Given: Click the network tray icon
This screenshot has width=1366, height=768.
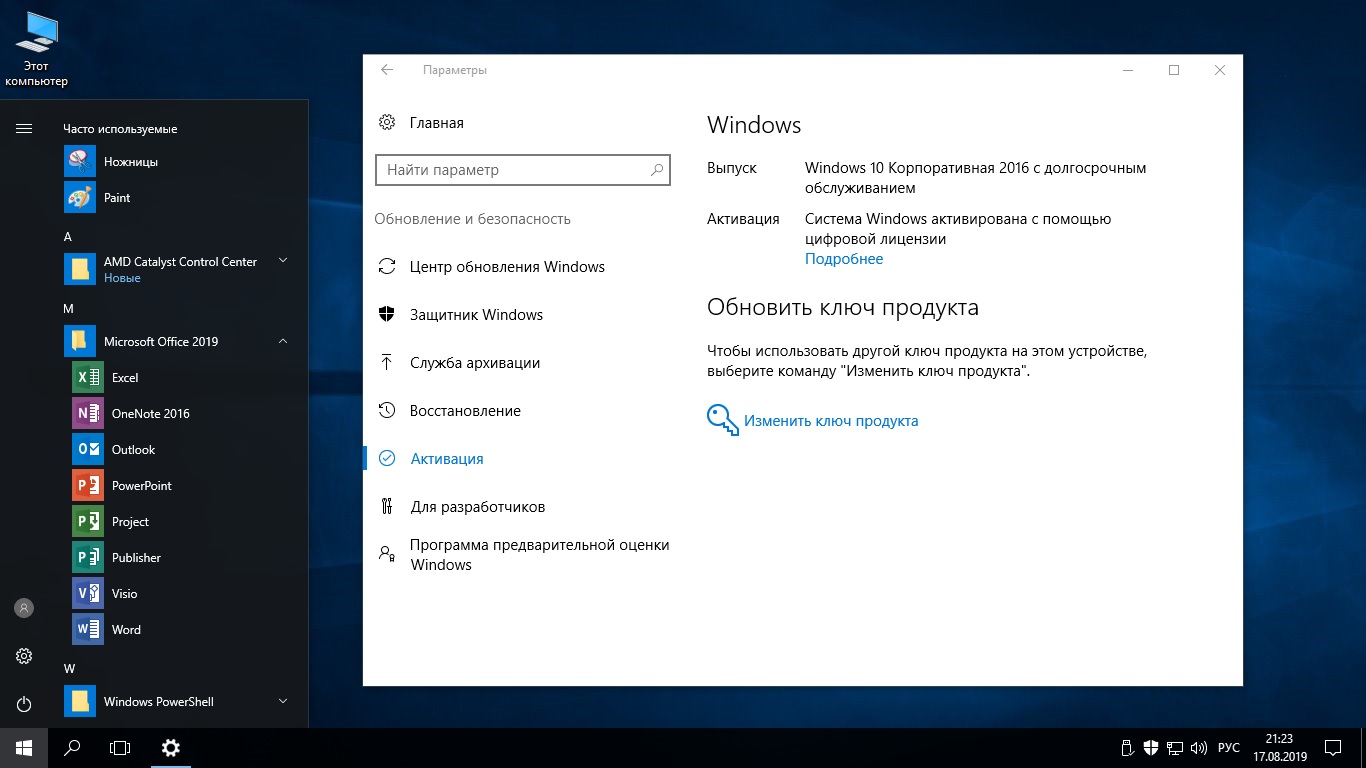Looking at the screenshot, I should tap(1174, 747).
